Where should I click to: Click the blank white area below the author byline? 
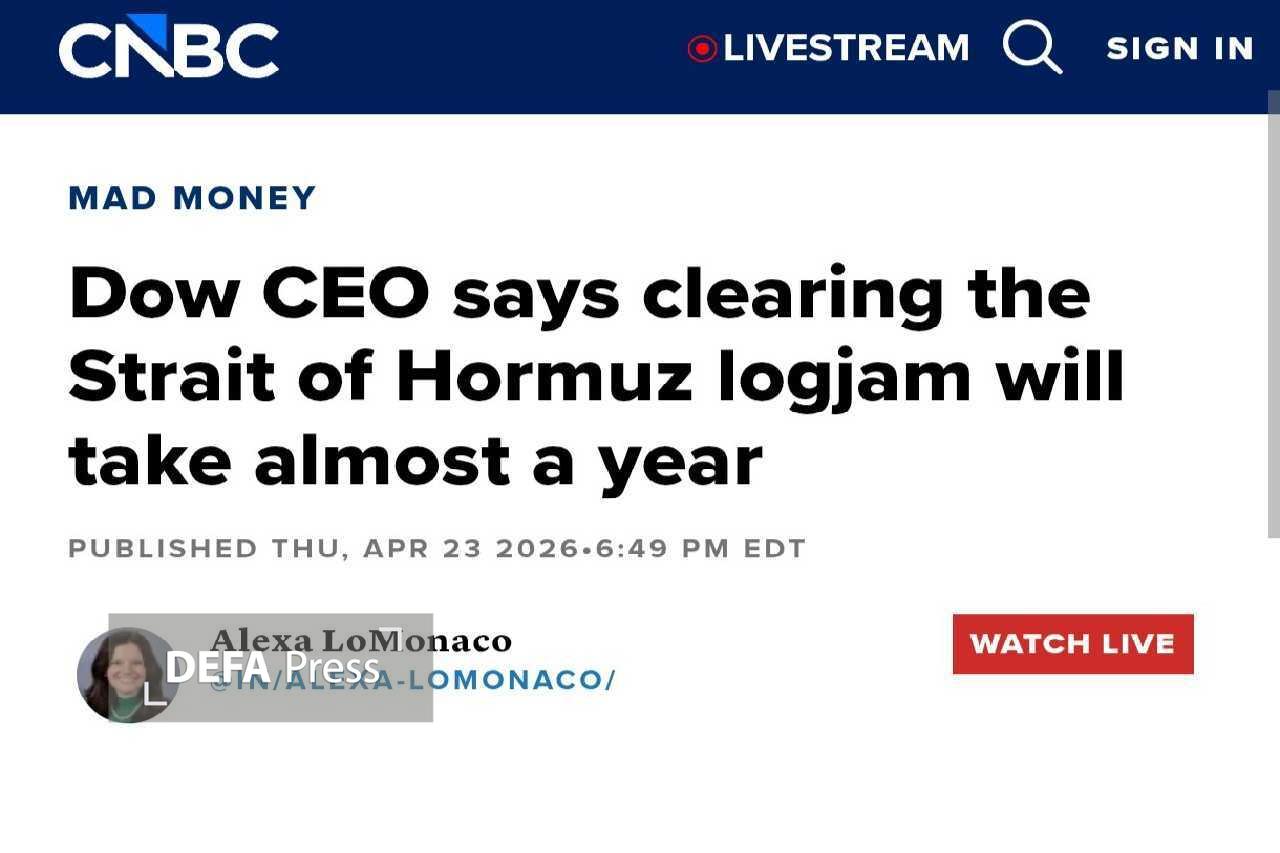(x=640, y=790)
